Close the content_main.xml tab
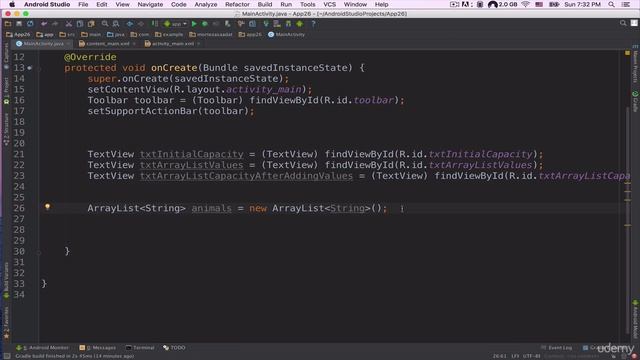 (134, 44)
